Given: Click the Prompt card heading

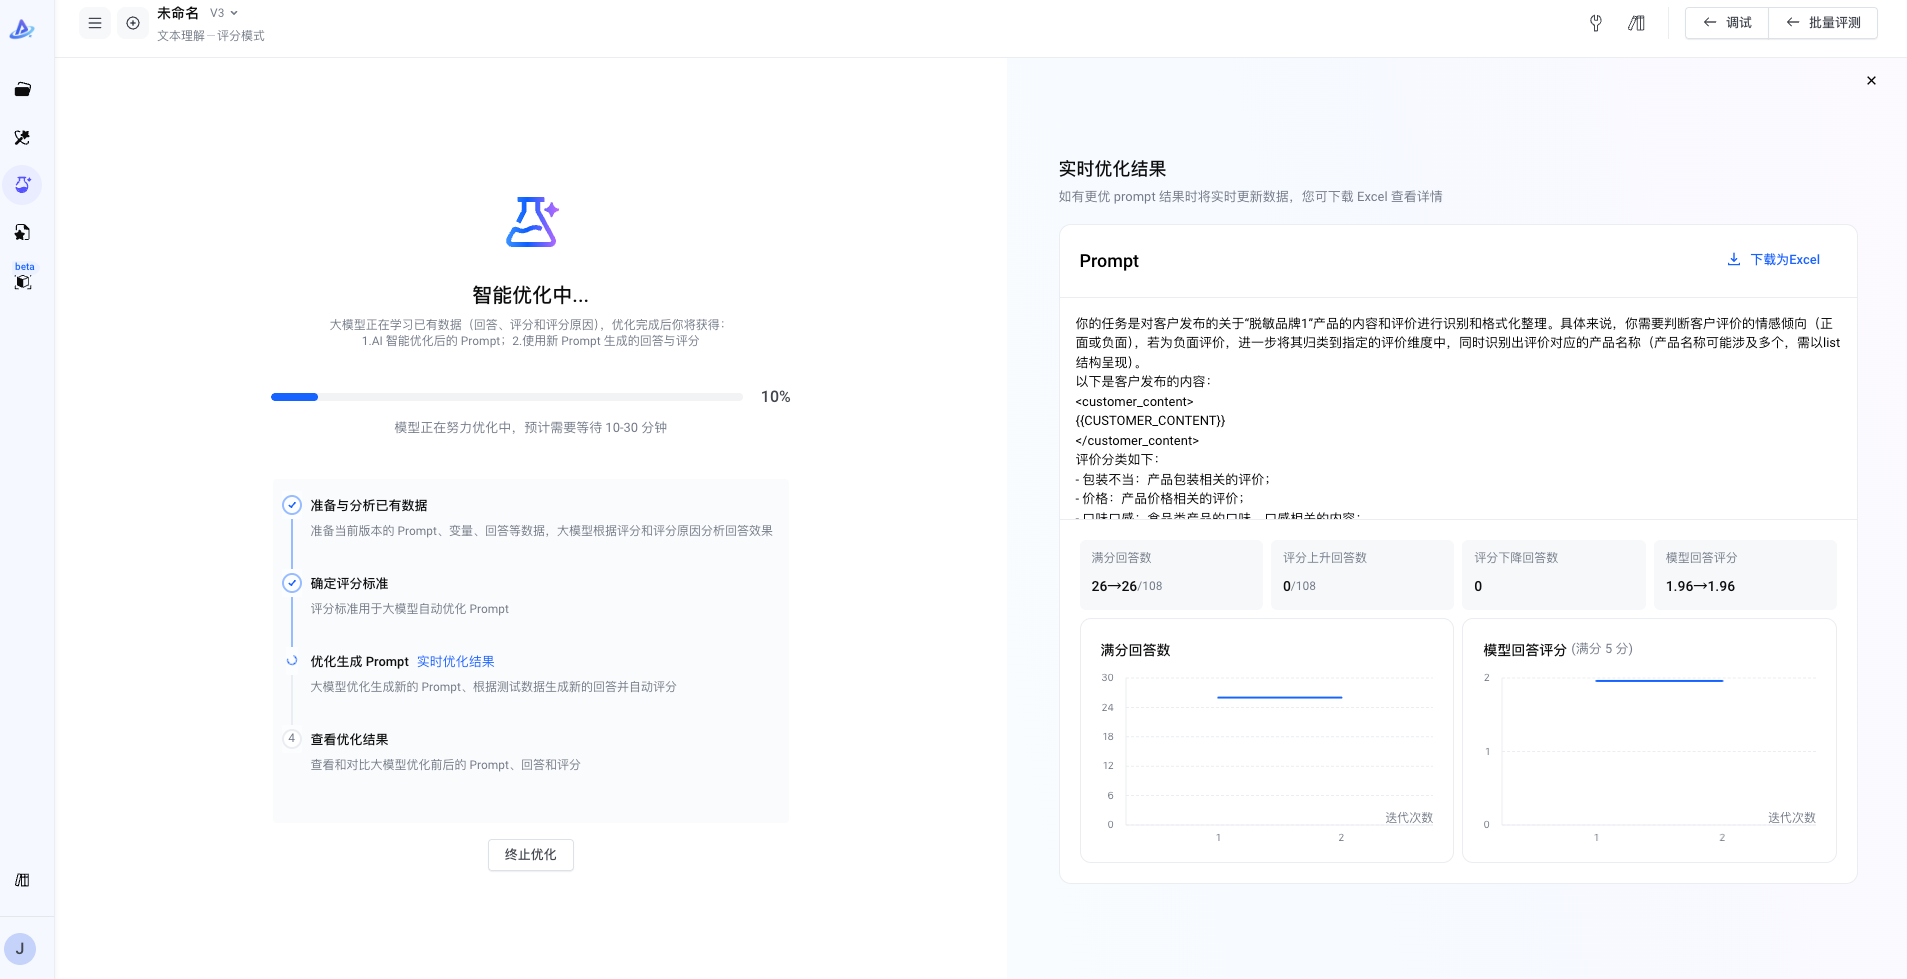Looking at the screenshot, I should (x=1109, y=261).
